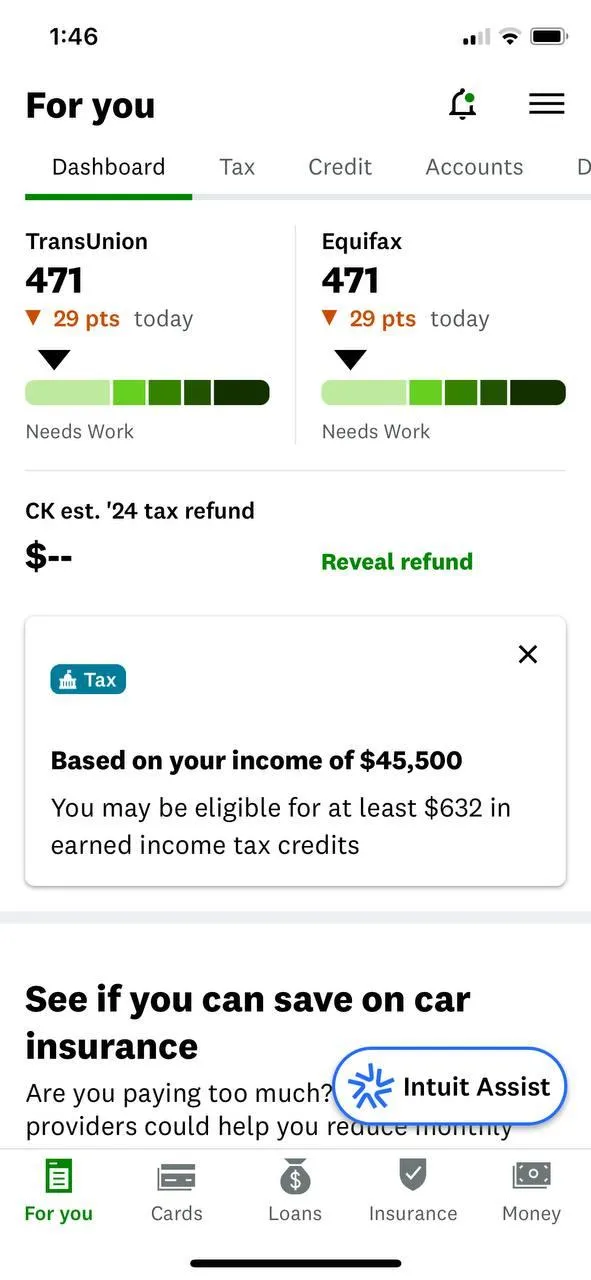The width and height of the screenshot is (591, 1280).
Task: Open the Accounts tab
Action: pyautogui.click(x=474, y=167)
